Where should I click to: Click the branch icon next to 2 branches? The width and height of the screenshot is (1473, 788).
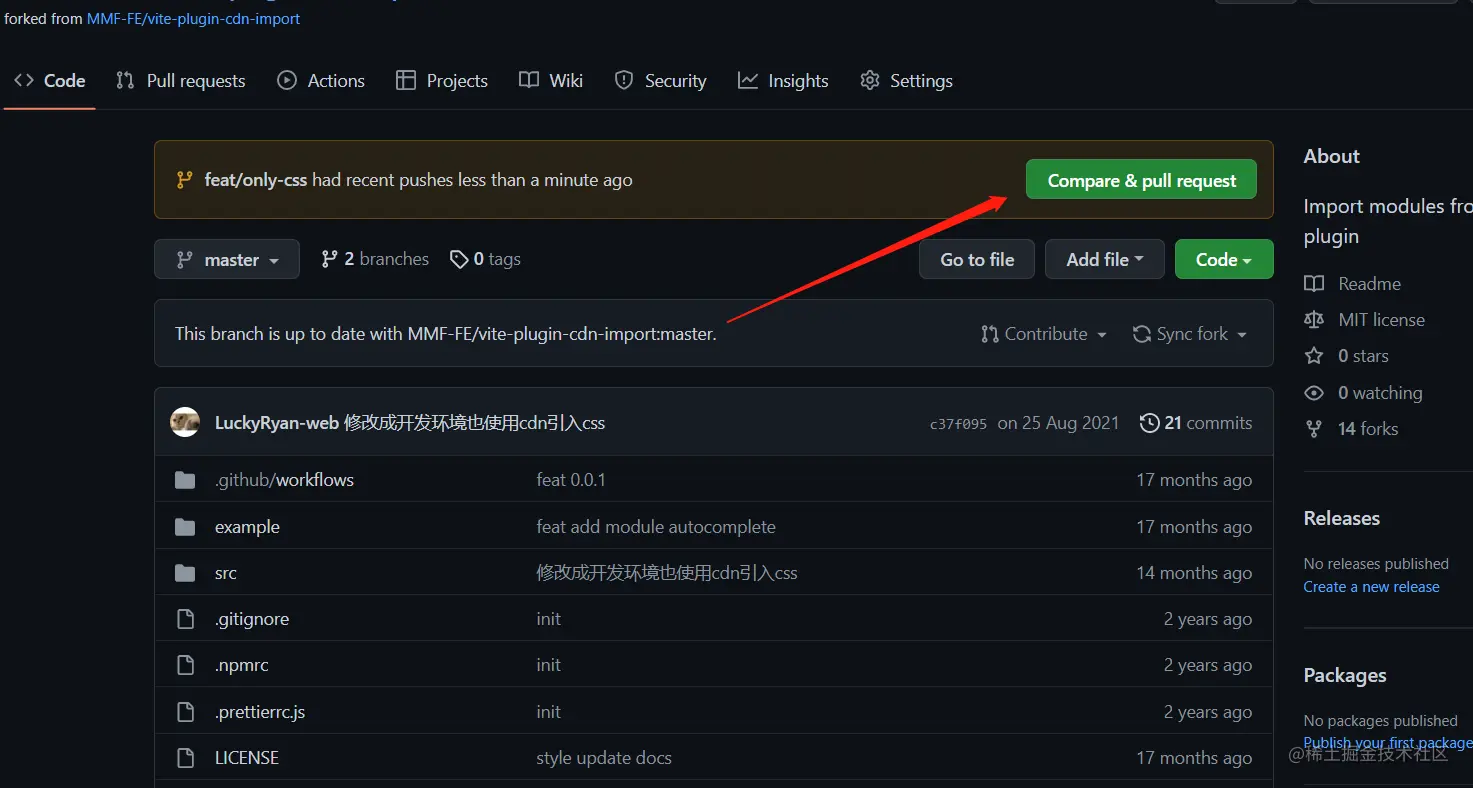(x=329, y=259)
